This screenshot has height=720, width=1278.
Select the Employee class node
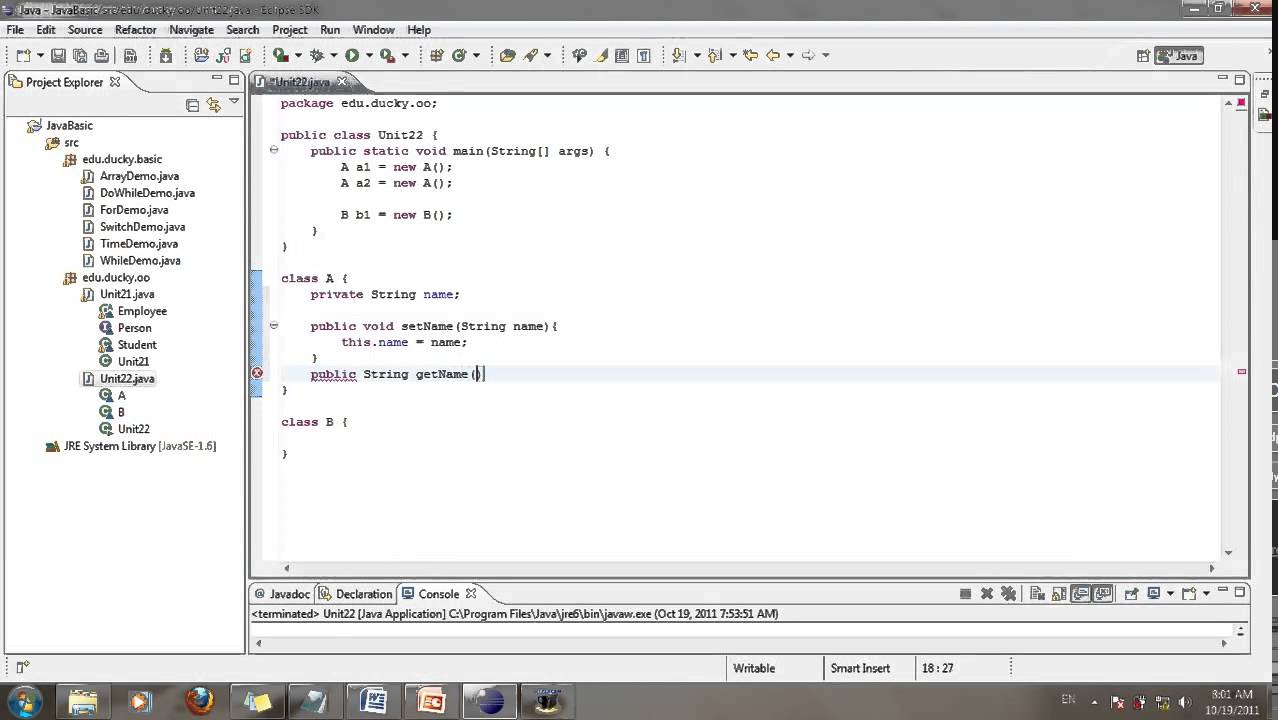[x=142, y=311]
